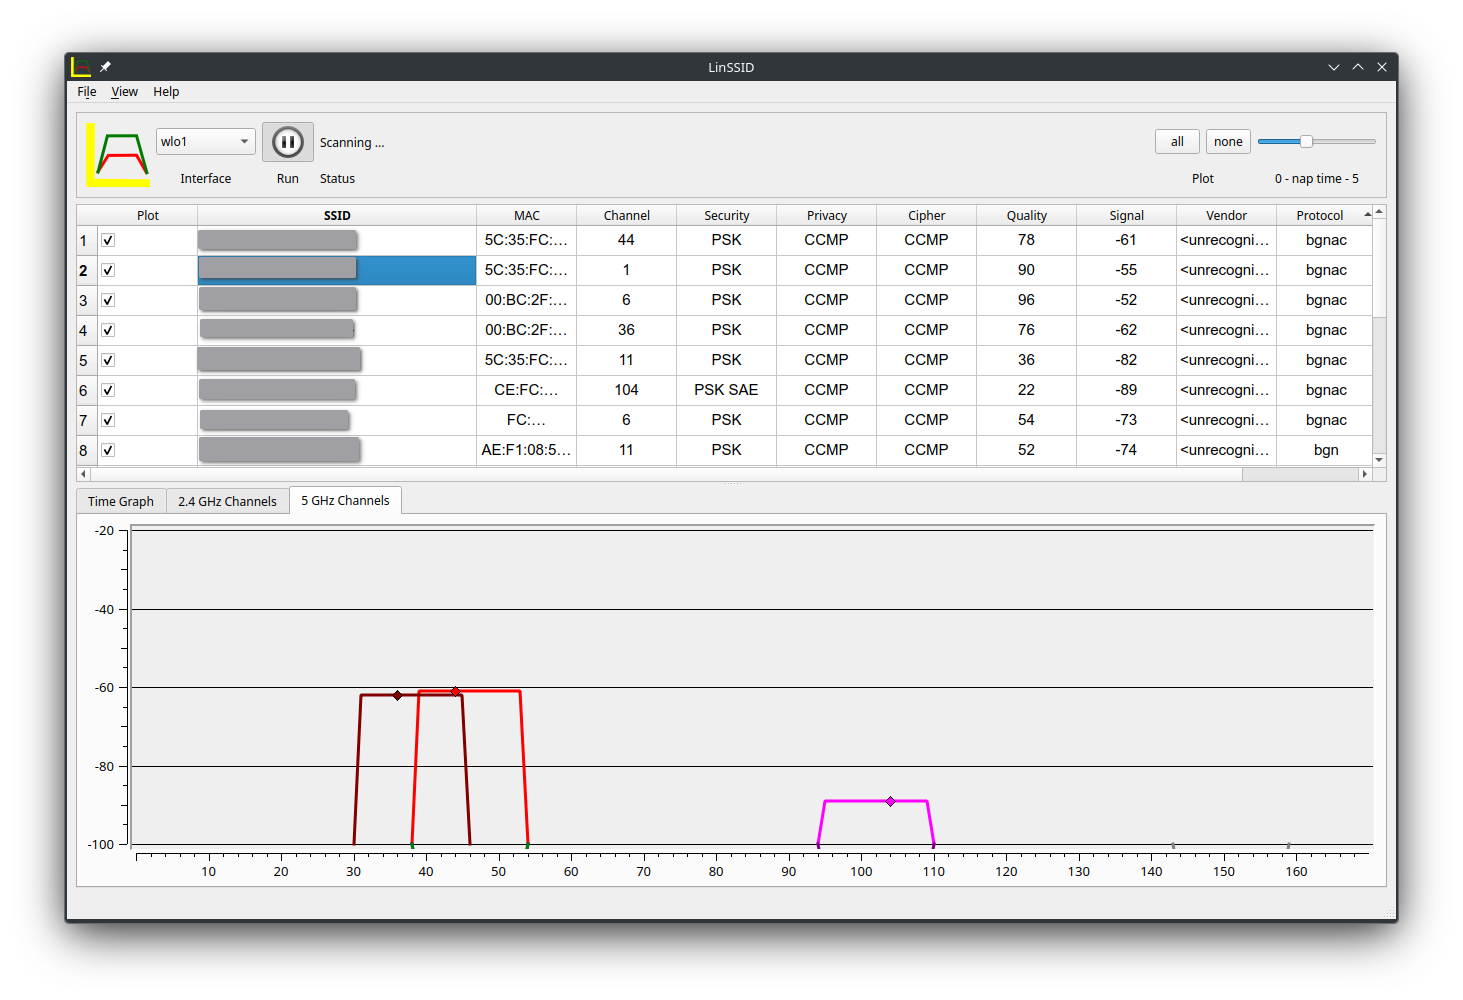This screenshot has height=1000, width=1463.
Task: Uncheck plot checkbox for row 8
Action: pyautogui.click(x=108, y=450)
